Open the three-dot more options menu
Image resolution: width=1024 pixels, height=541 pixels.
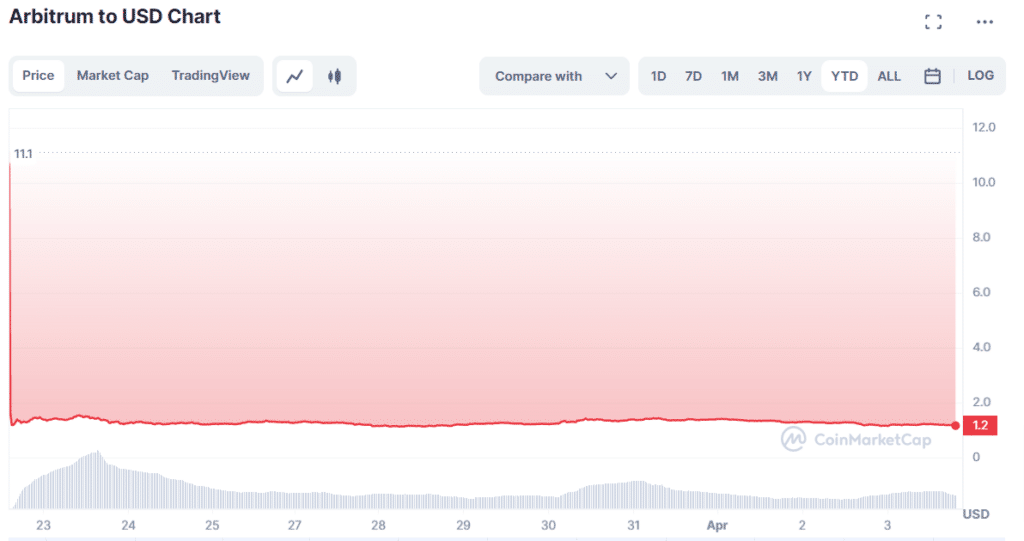tap(984, 22)
